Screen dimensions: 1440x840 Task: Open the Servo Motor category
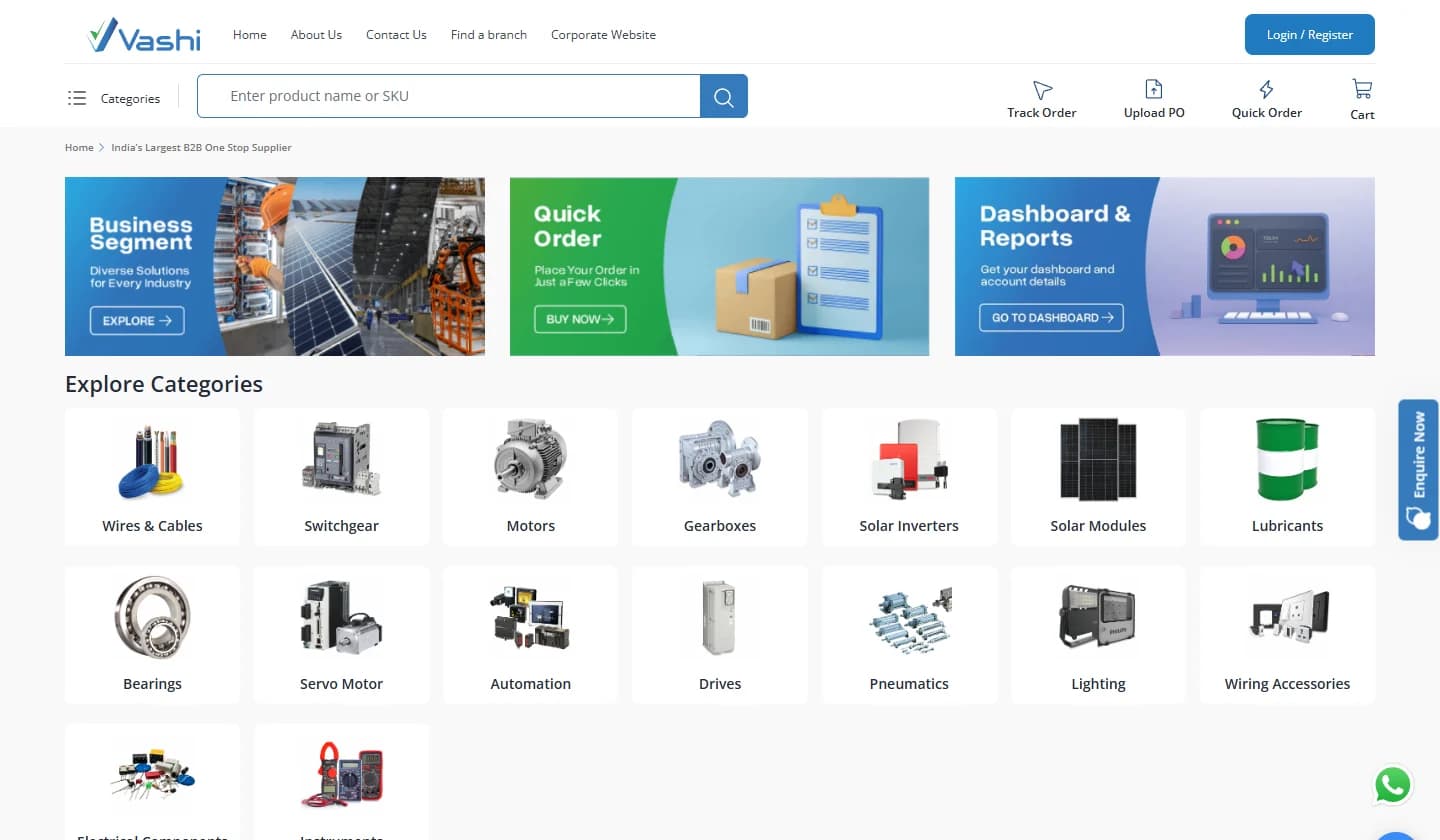pos(342,635)
